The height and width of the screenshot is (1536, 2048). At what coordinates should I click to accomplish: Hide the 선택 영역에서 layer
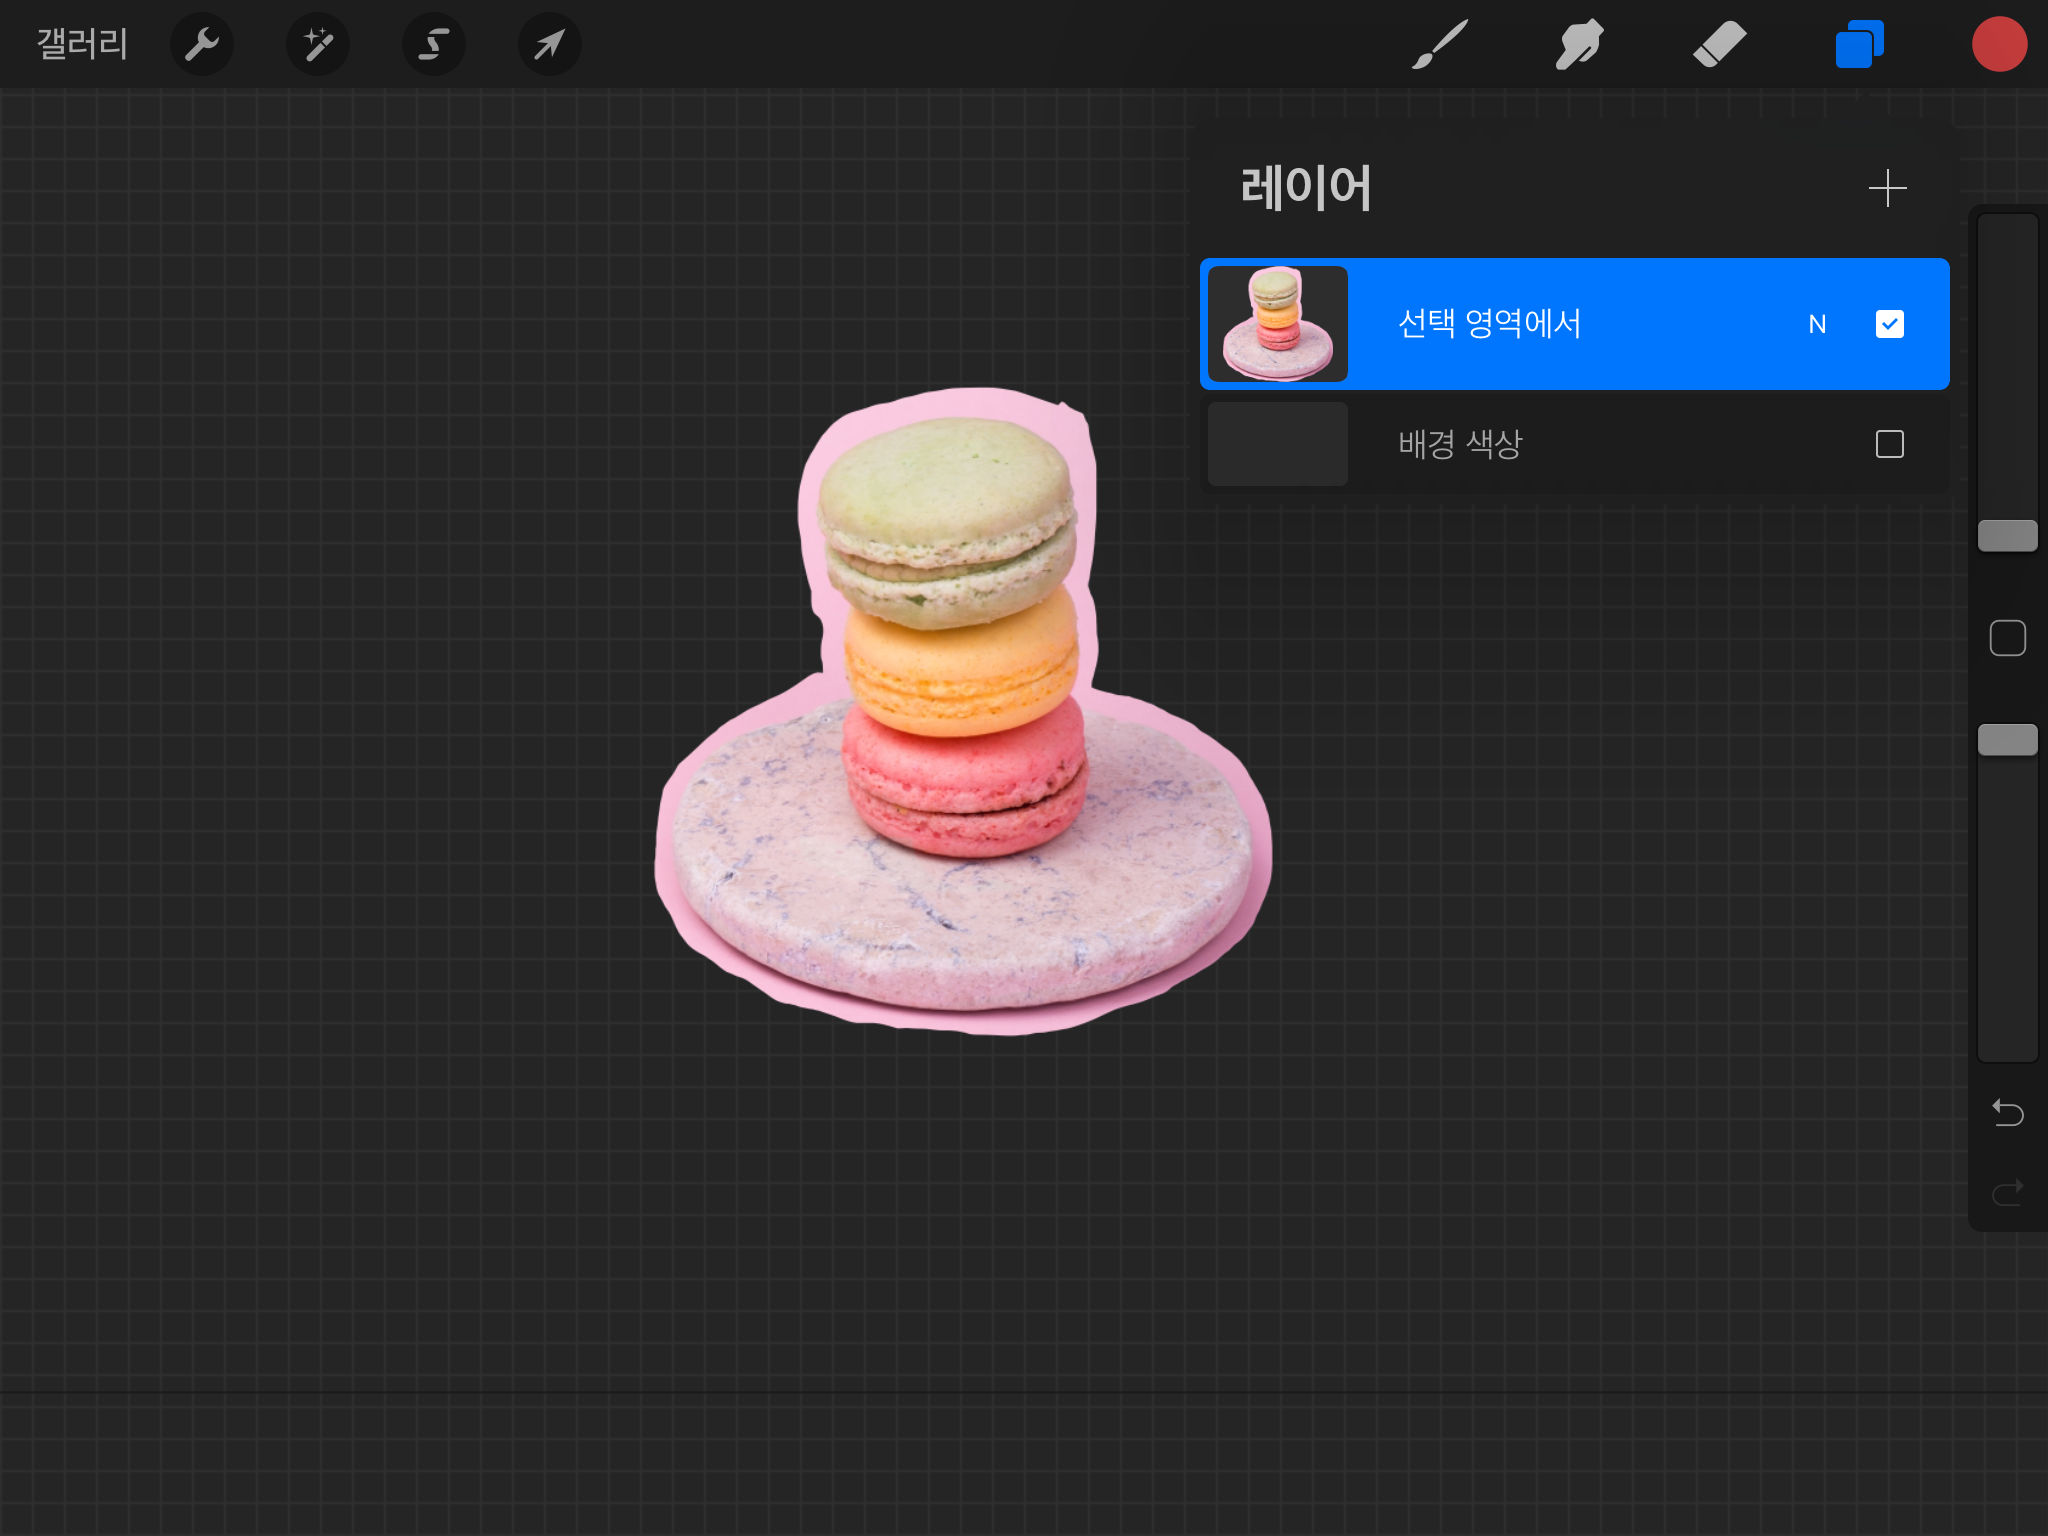click(1889, 324)
